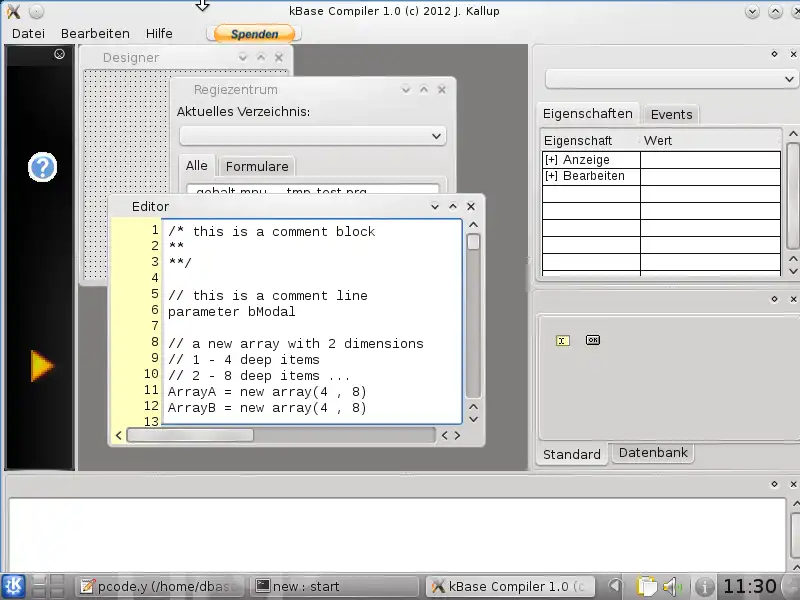Image resolution: width=800 pixels, height=600 pixels.
Task: Click the Editor horizontal scrollbar thumb
Action: pos(190,435)
